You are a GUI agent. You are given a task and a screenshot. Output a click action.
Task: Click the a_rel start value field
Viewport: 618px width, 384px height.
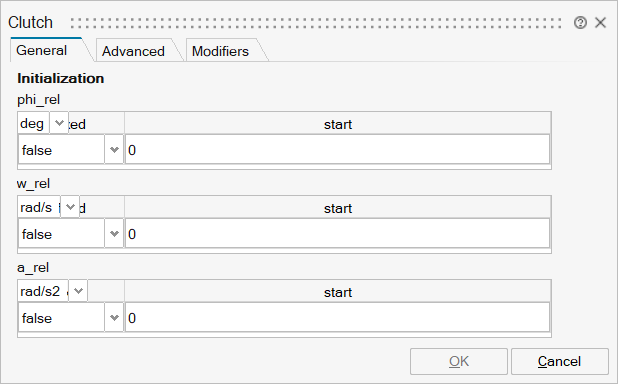click(x=337, y=318)
